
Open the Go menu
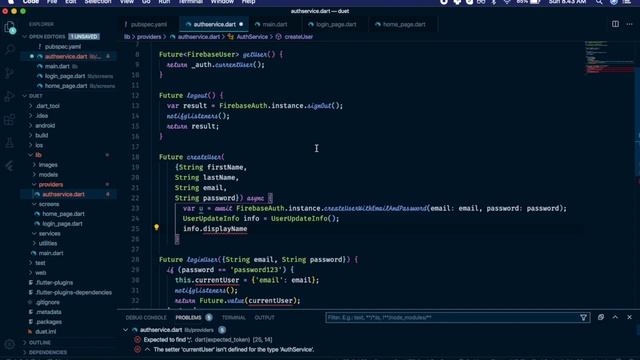point(146,2)
